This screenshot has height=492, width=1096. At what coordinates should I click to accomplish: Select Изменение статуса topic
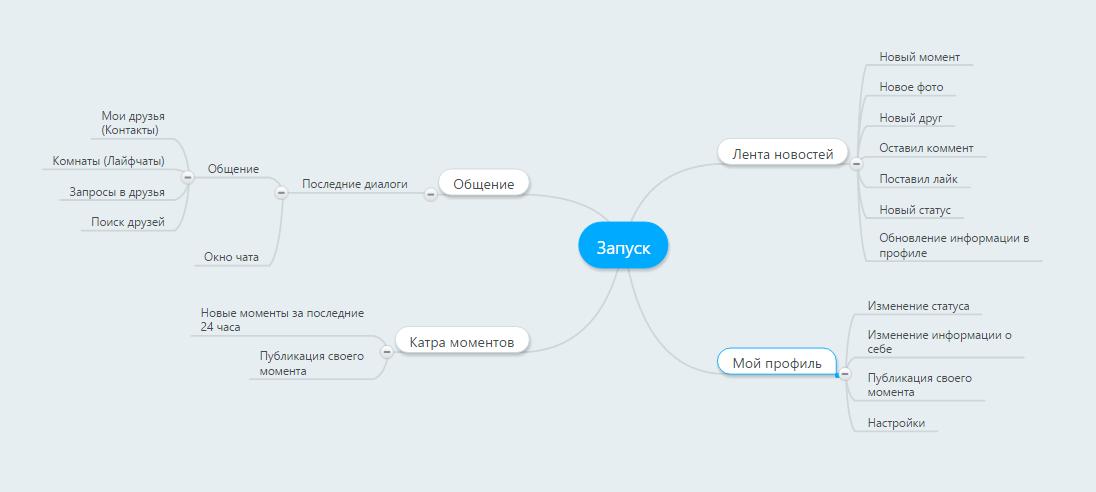pos(918,306)
